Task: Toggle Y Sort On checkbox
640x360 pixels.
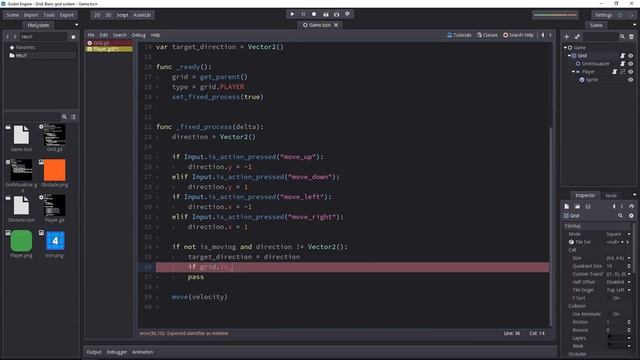Action: (x=616, y=298)
